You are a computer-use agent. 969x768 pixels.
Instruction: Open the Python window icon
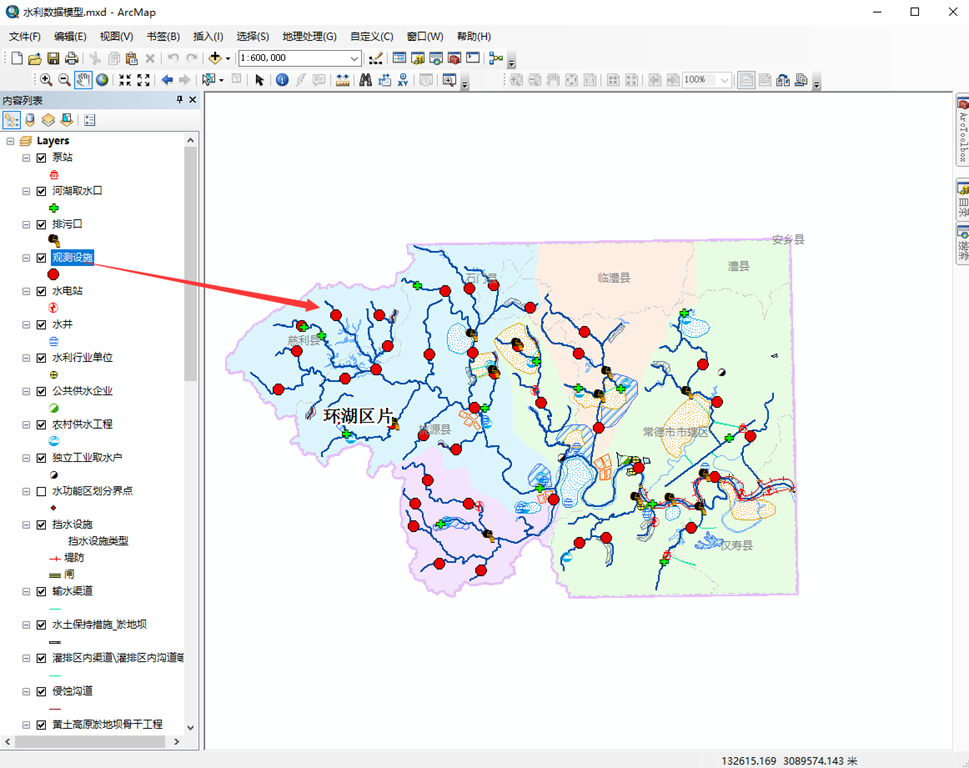pyautogui.click(x=473, y=58)
